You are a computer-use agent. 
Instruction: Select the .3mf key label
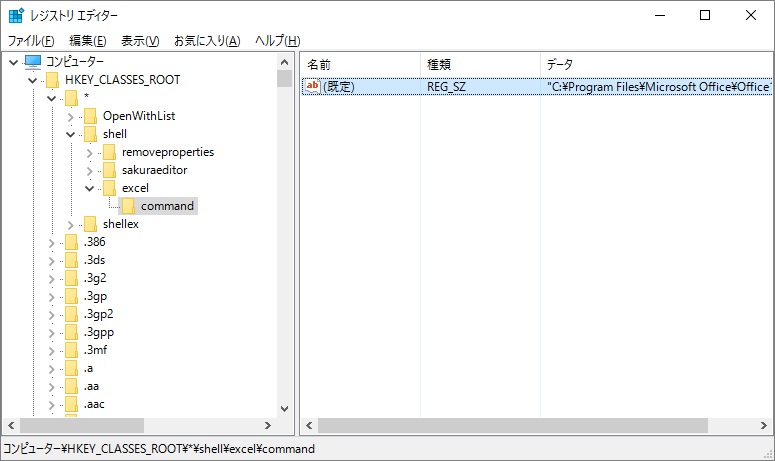(x=95, y=350)
